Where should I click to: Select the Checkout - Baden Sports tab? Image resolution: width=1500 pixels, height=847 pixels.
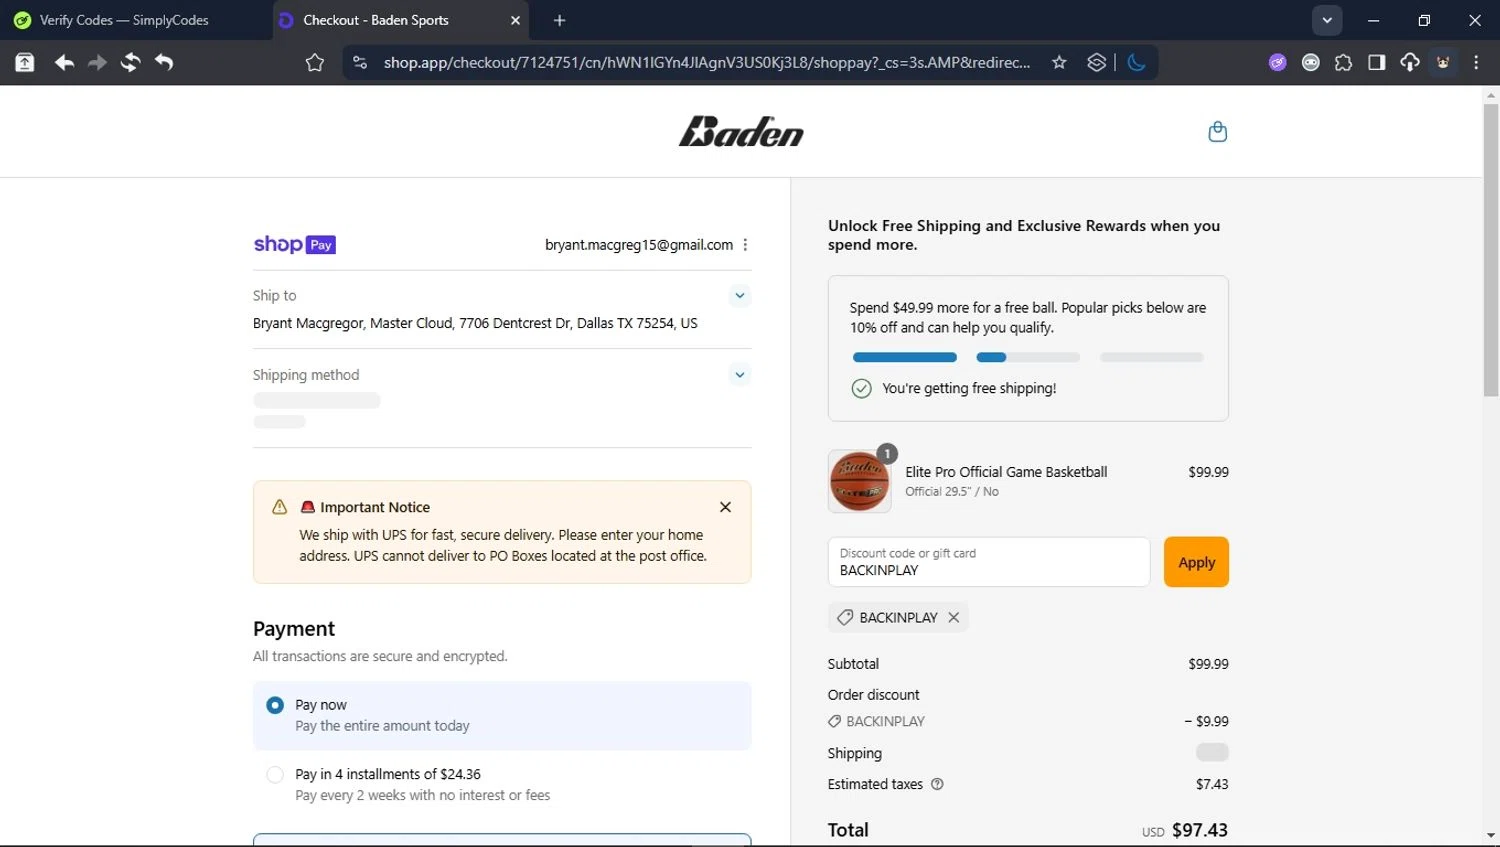(x=400, y=20)
